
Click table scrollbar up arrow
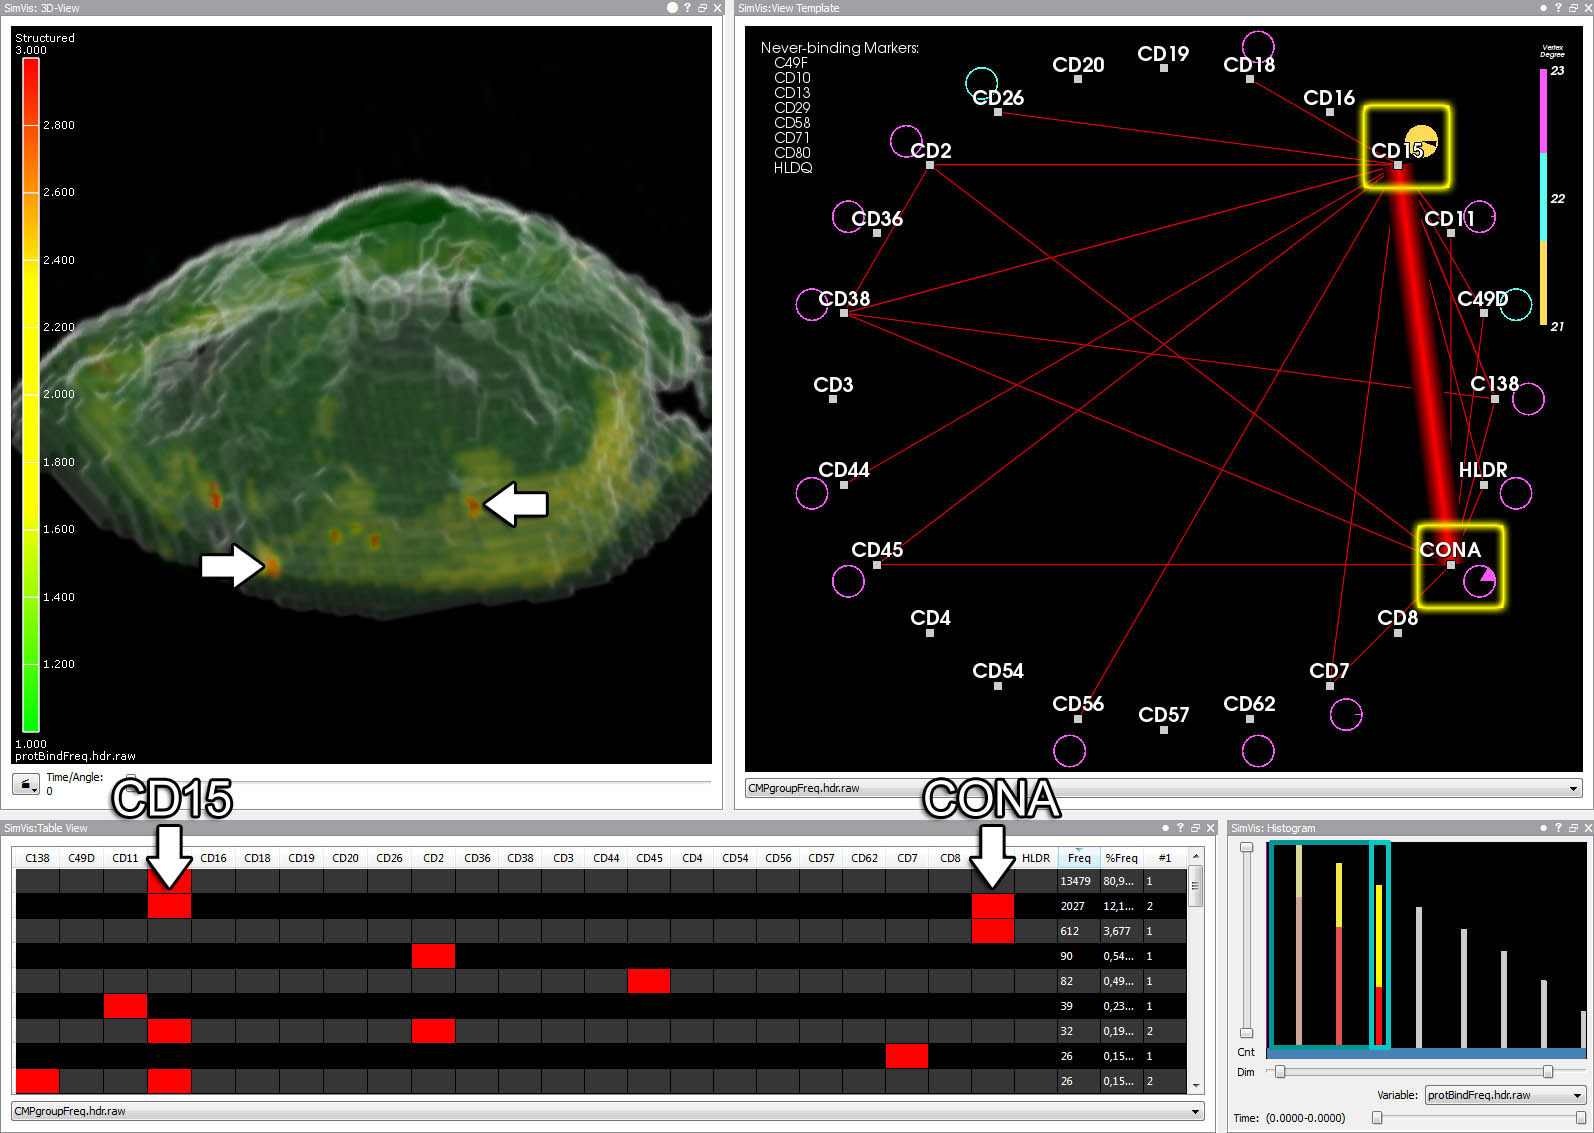pos(1195,857)
